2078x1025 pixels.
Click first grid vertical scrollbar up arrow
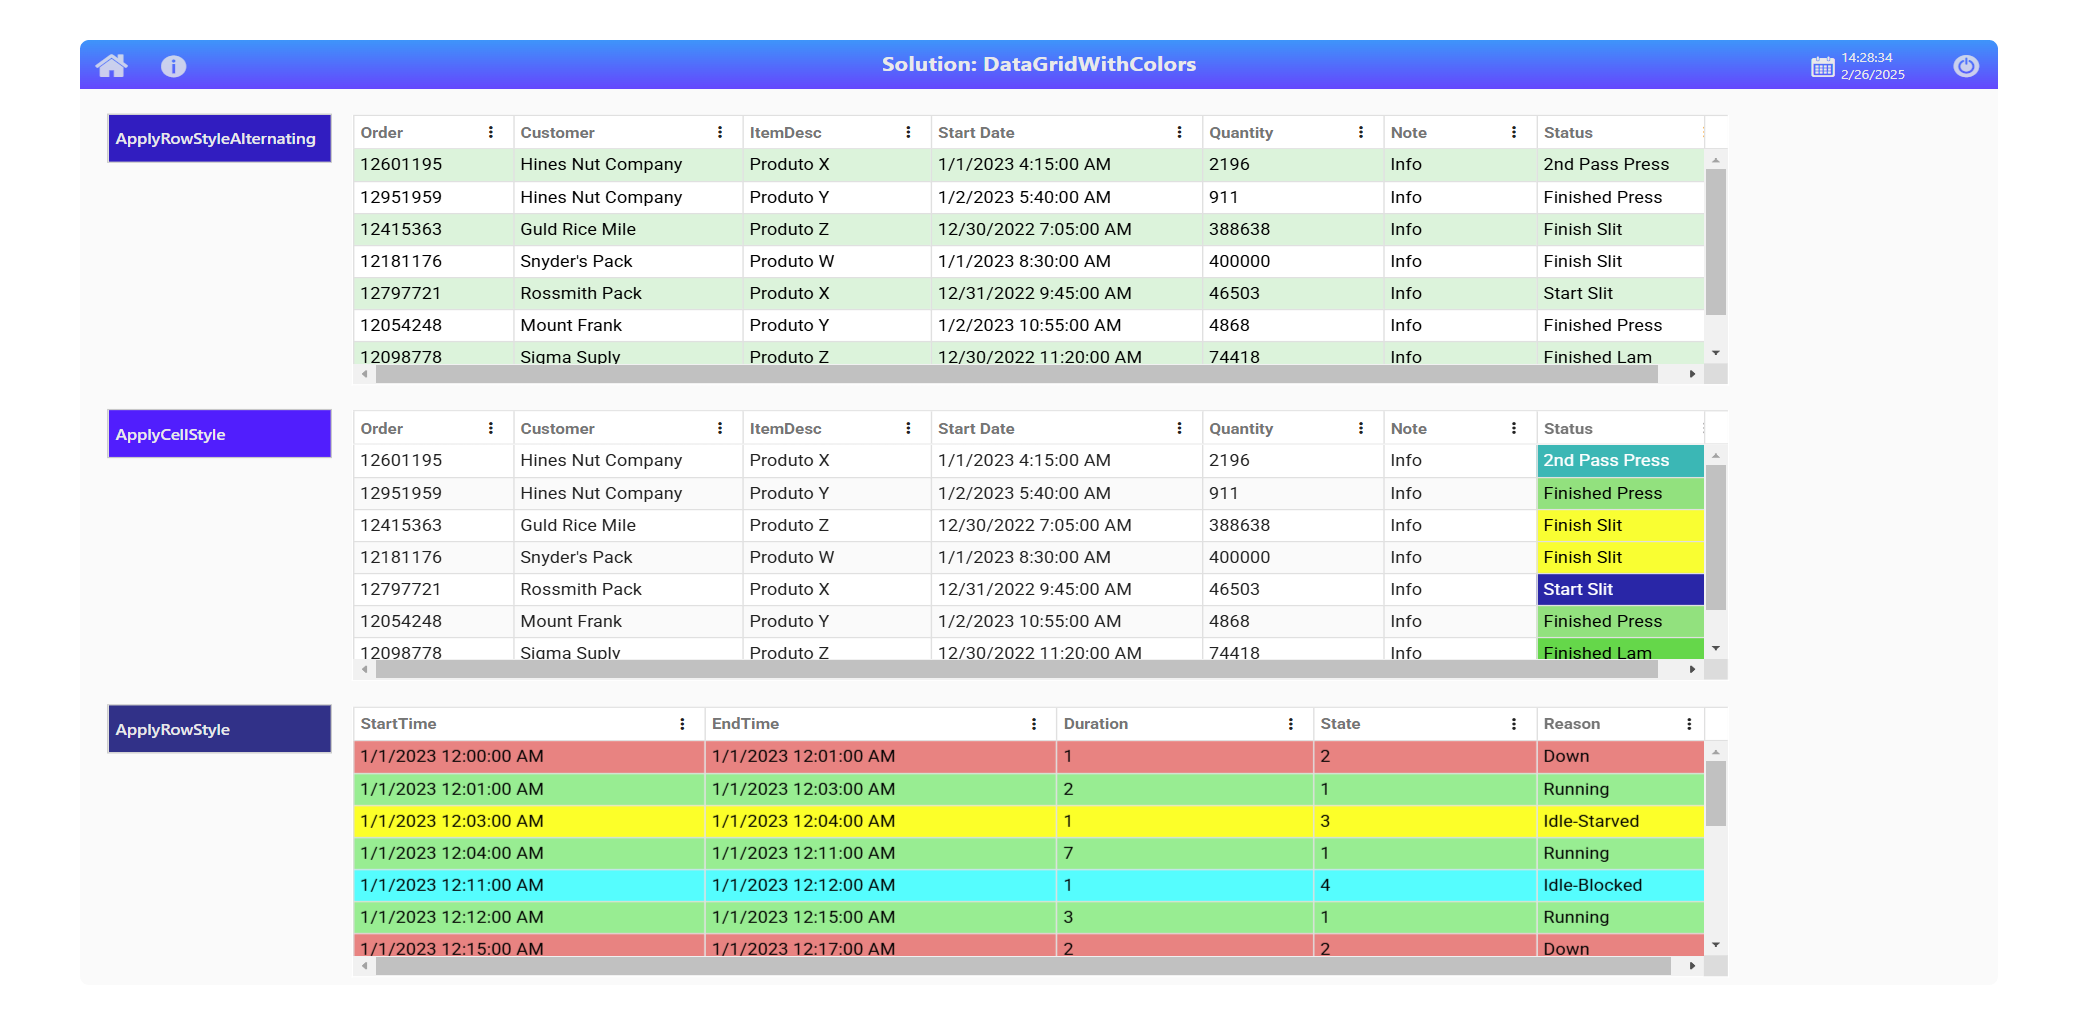(x=1716, y=160)
